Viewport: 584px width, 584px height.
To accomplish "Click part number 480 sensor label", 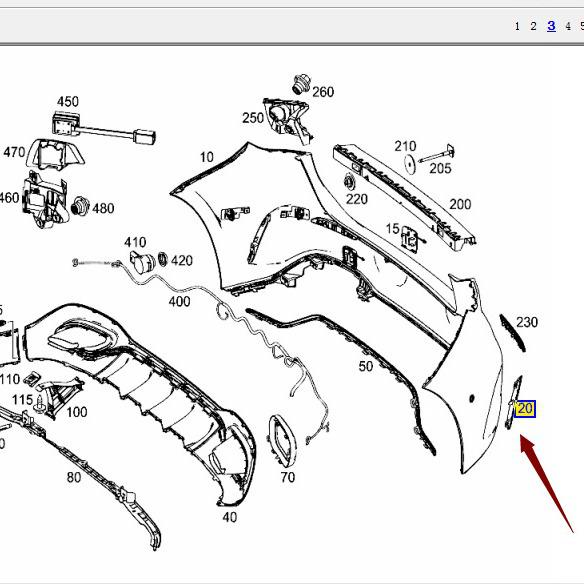I will 103,208.
